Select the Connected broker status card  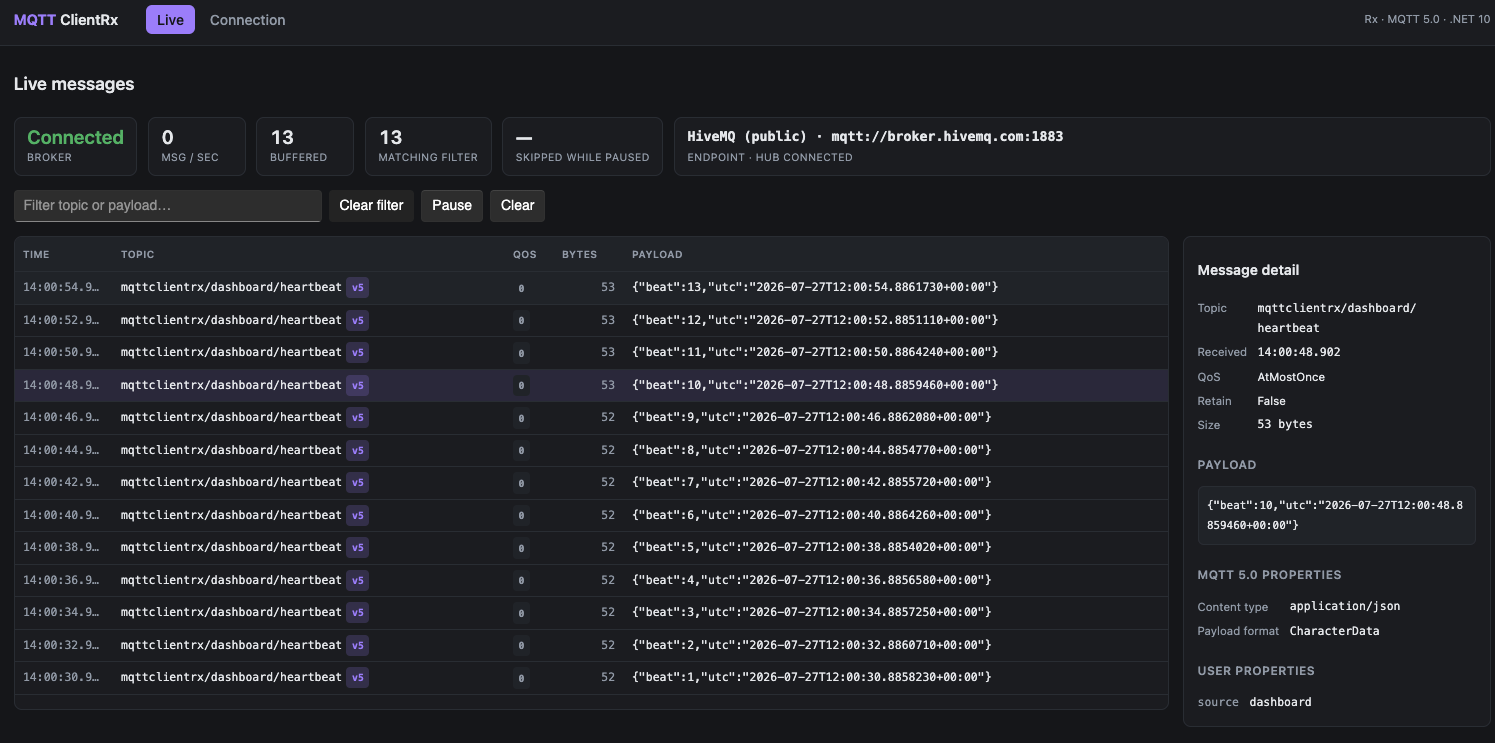coord(76,146)
